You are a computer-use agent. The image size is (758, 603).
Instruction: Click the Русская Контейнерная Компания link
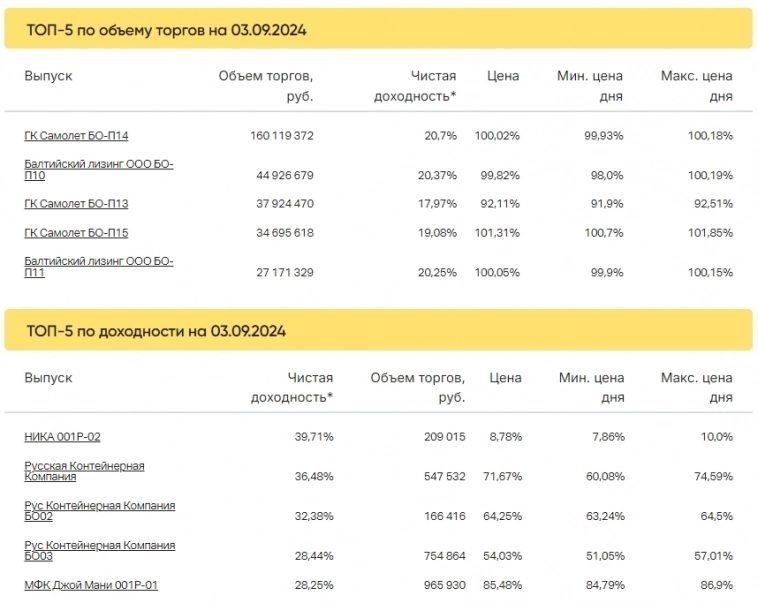coord(84,471)
